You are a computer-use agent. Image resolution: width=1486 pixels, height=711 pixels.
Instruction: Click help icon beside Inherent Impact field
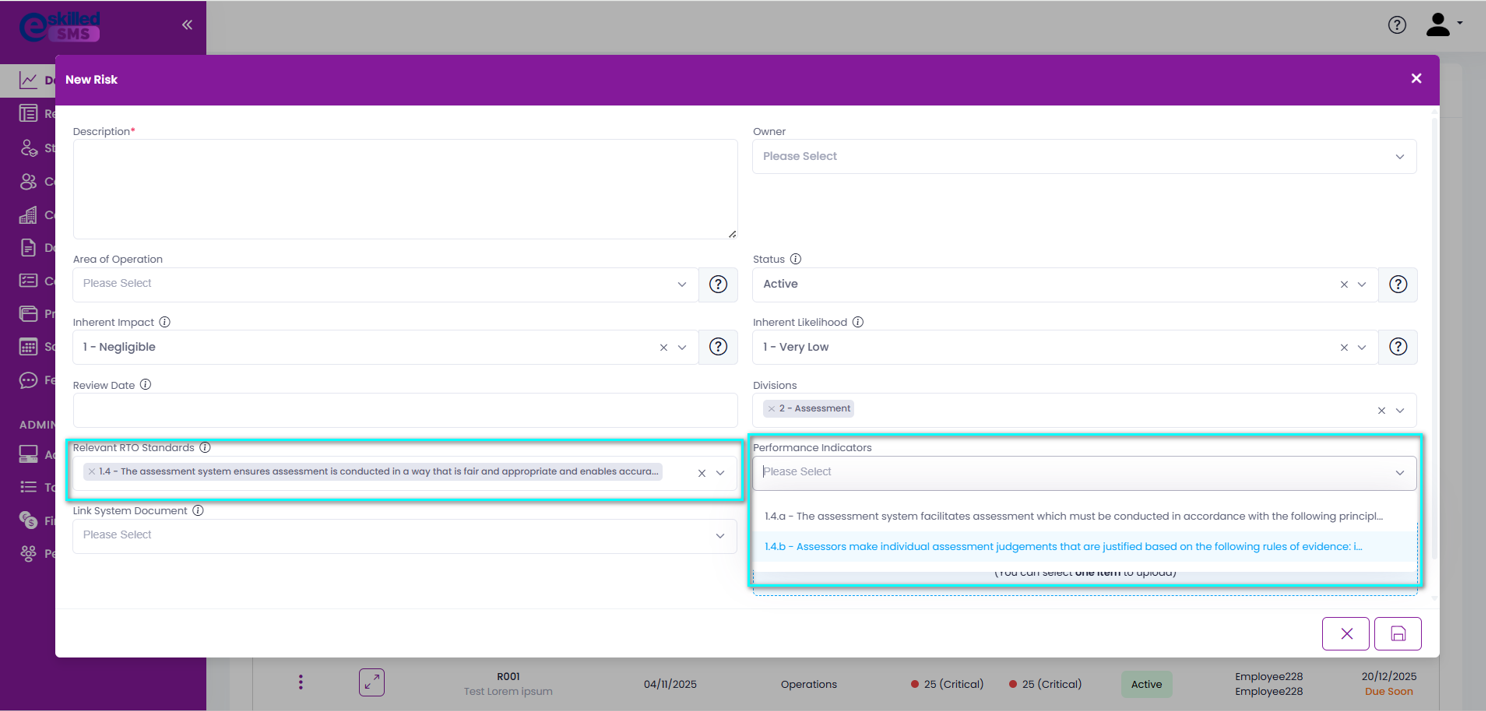(x=718, y=347)
